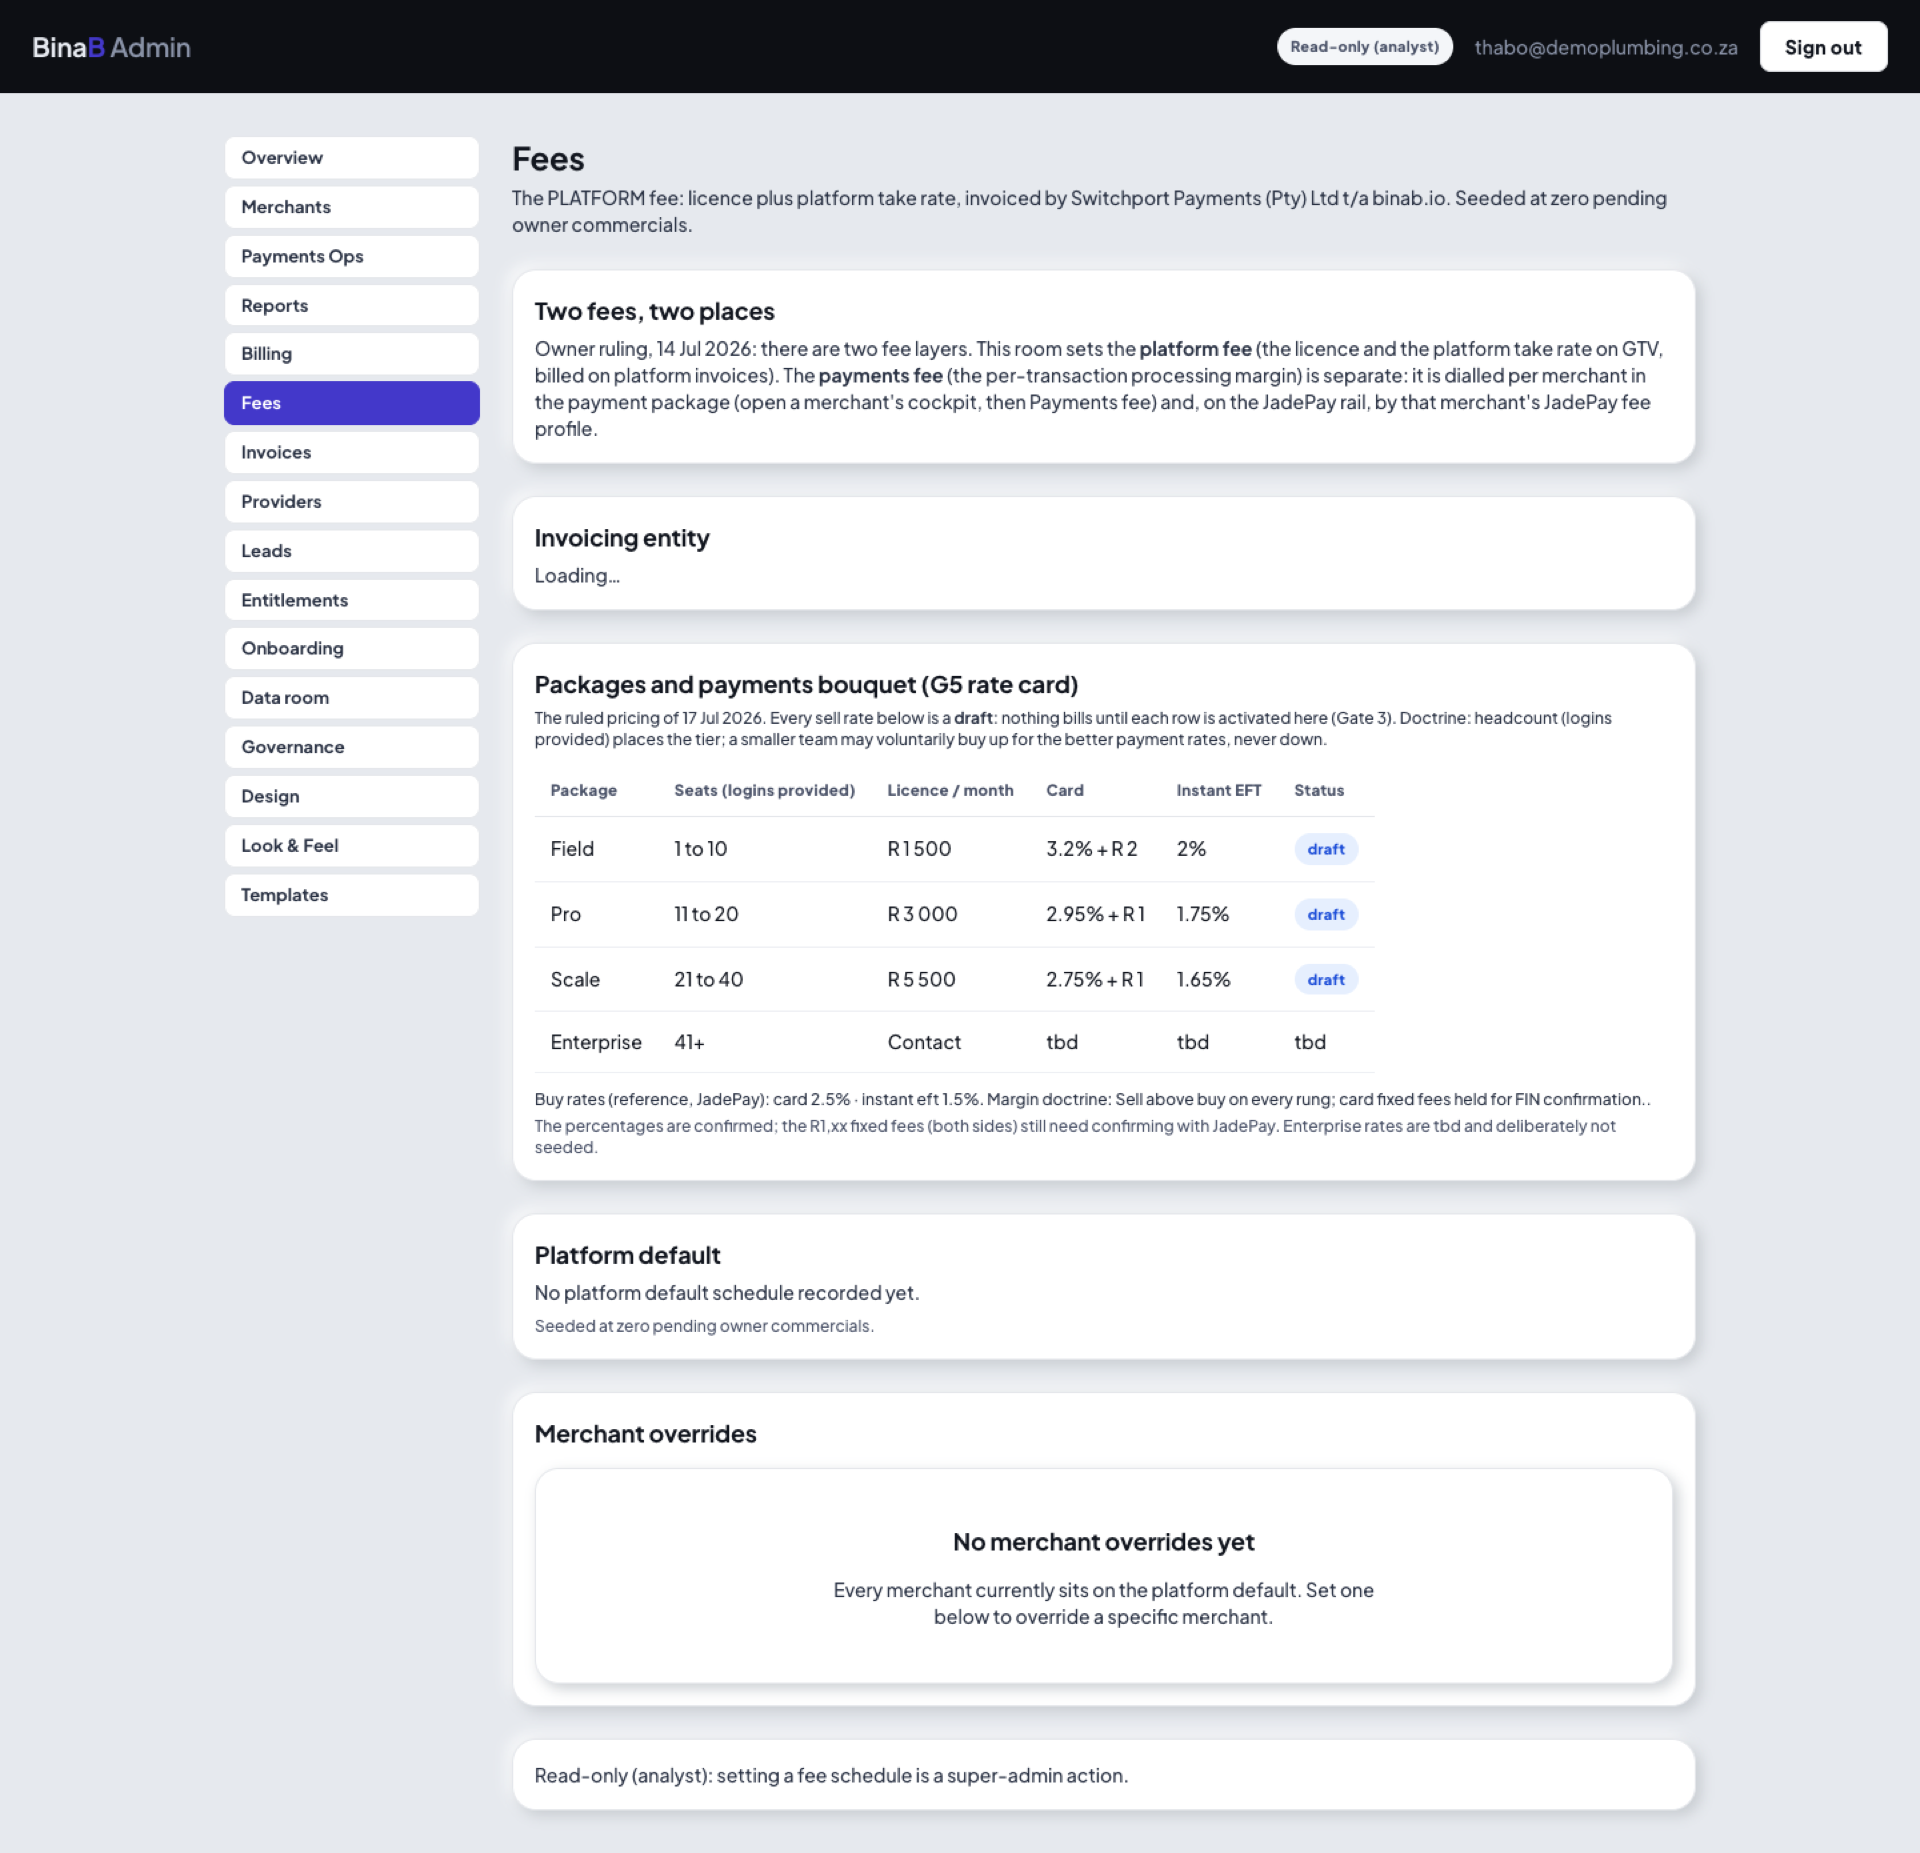This screenshot has height=1853, width=1920.
Task: Click the Read-only (analyst) badge
Action: [x=1364, y=47]
